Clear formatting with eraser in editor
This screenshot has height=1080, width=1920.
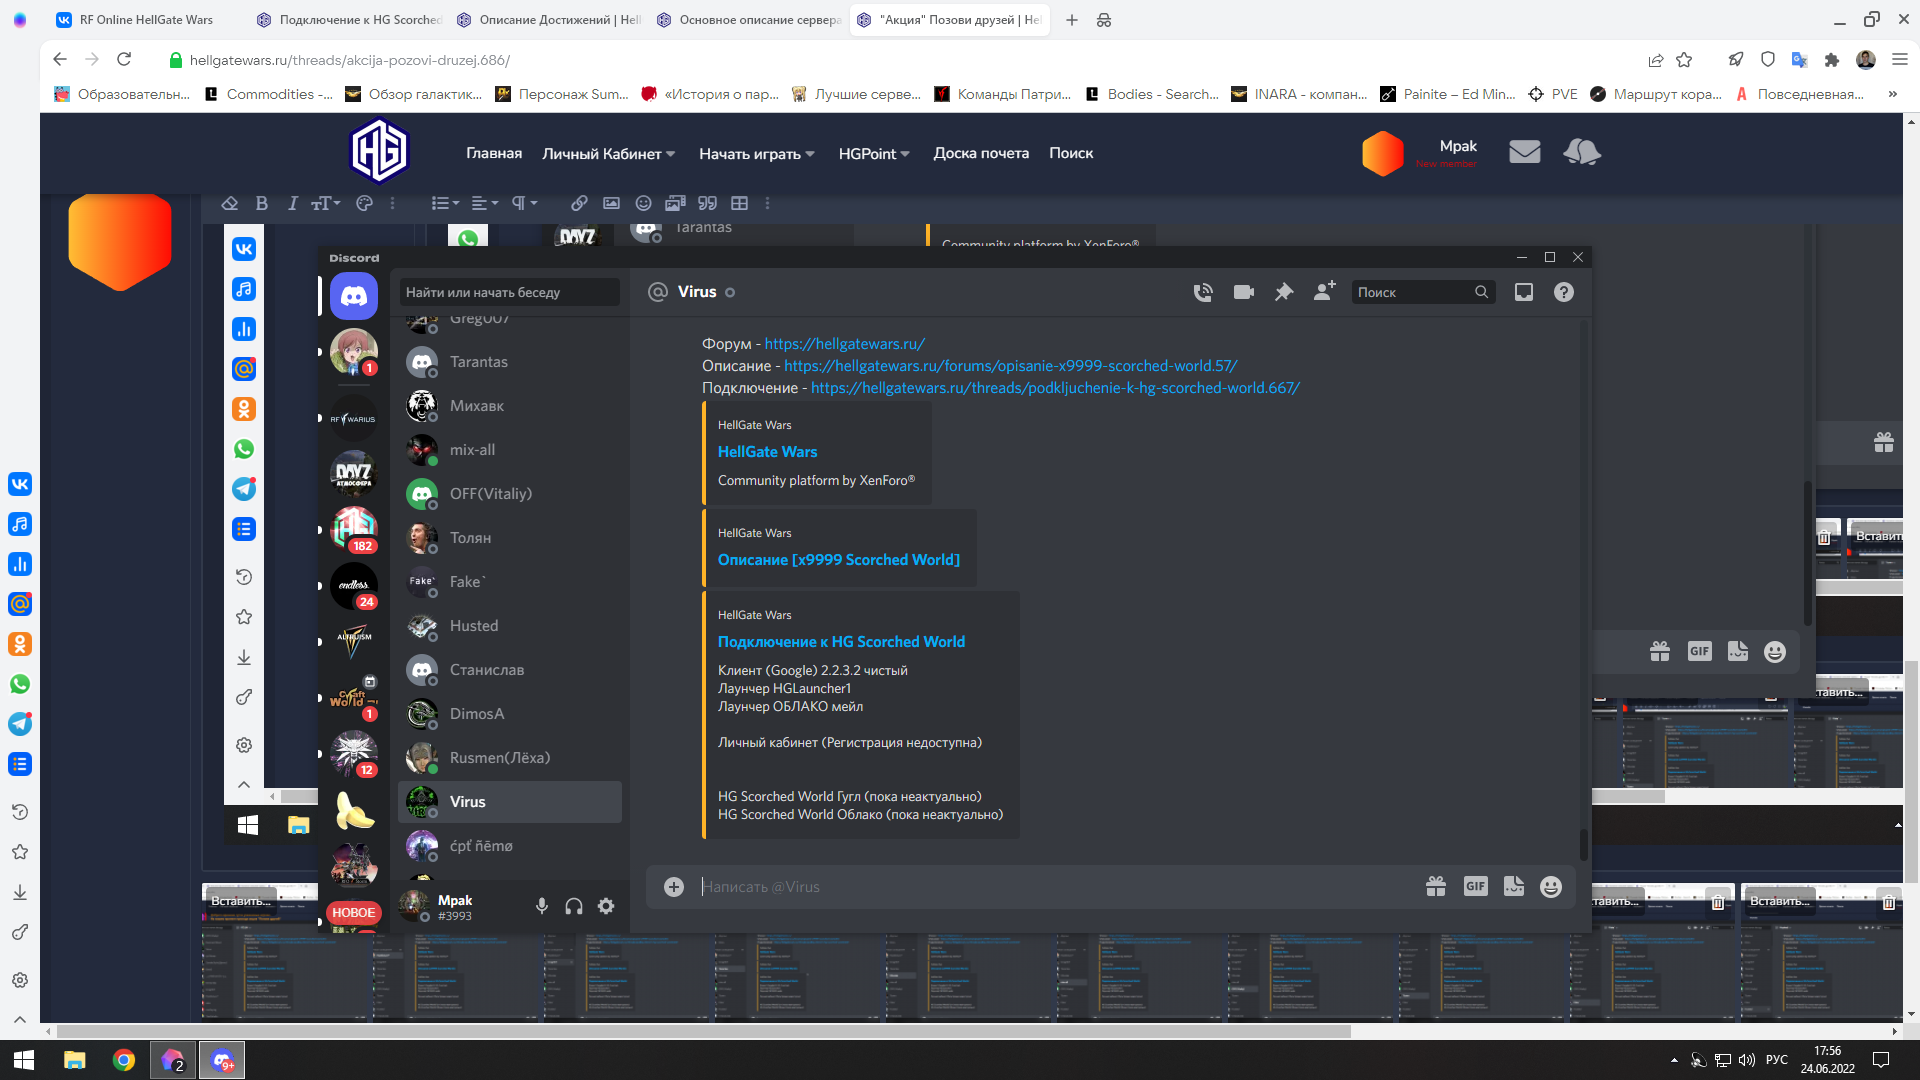230,203
